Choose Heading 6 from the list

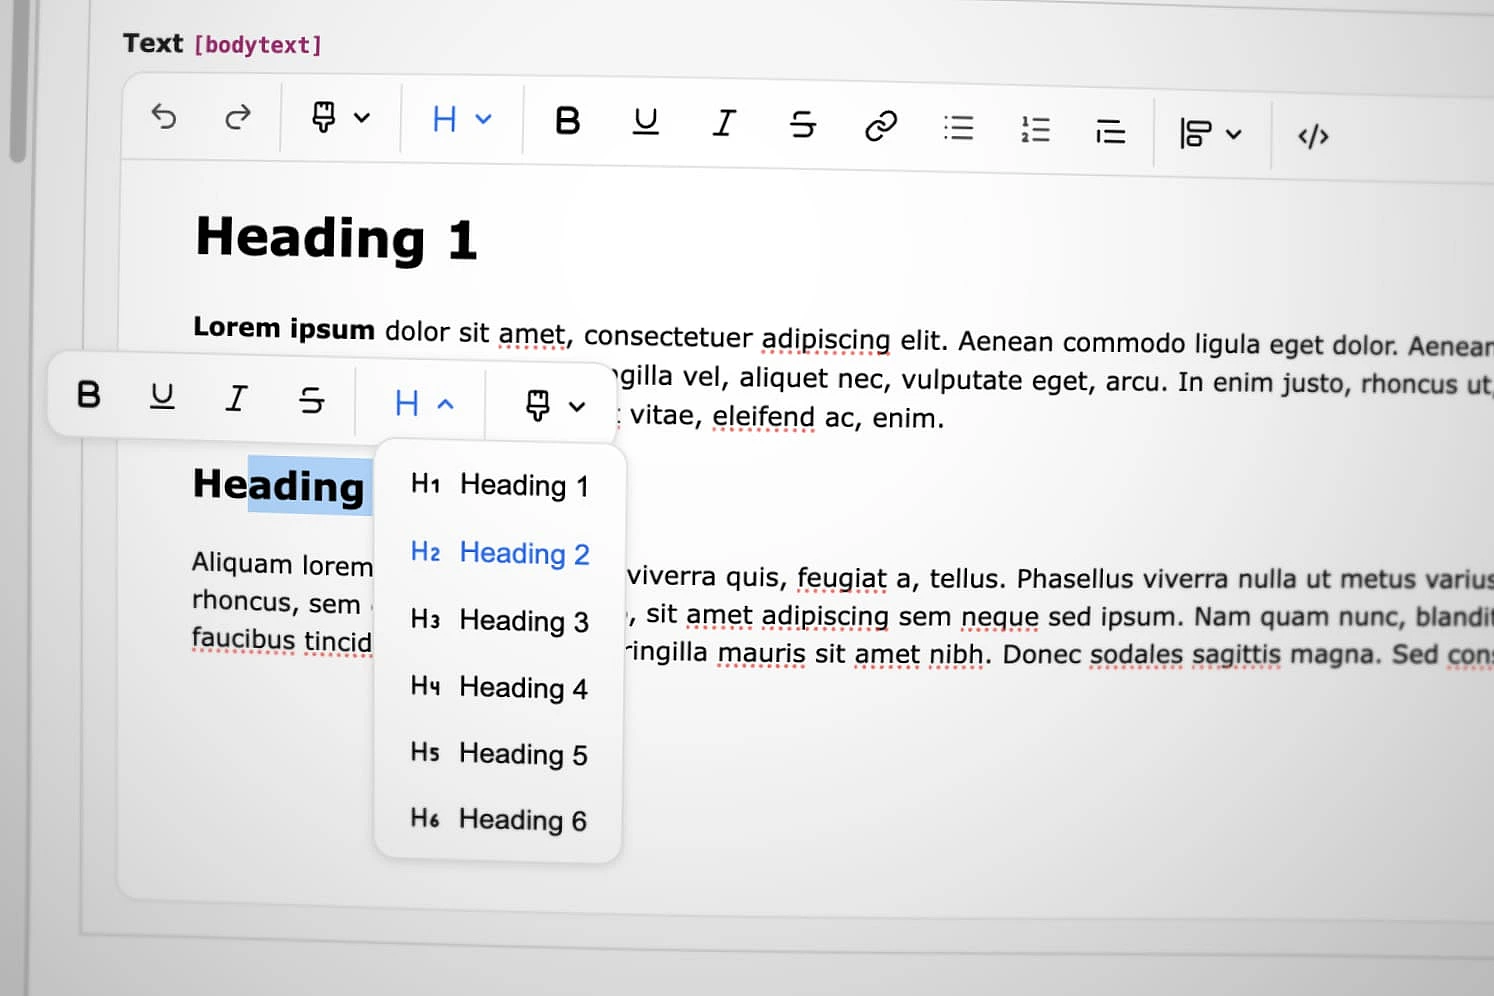pyautogui.click(x=499, y=820)
